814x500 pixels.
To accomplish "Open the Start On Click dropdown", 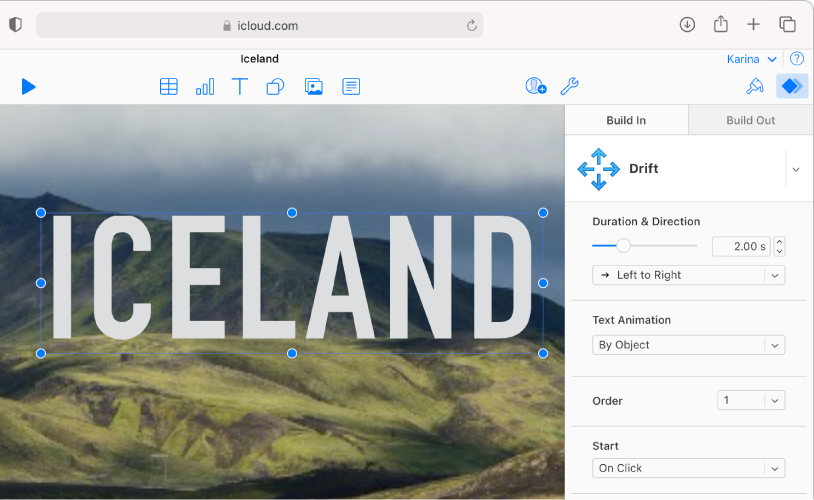I will coord(688,468).
